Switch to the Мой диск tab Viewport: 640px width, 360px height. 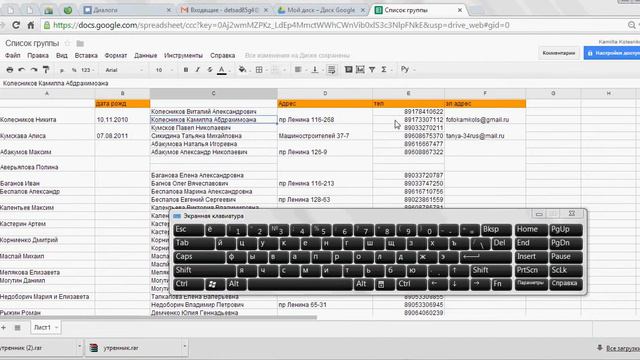[x=321, y=10]
